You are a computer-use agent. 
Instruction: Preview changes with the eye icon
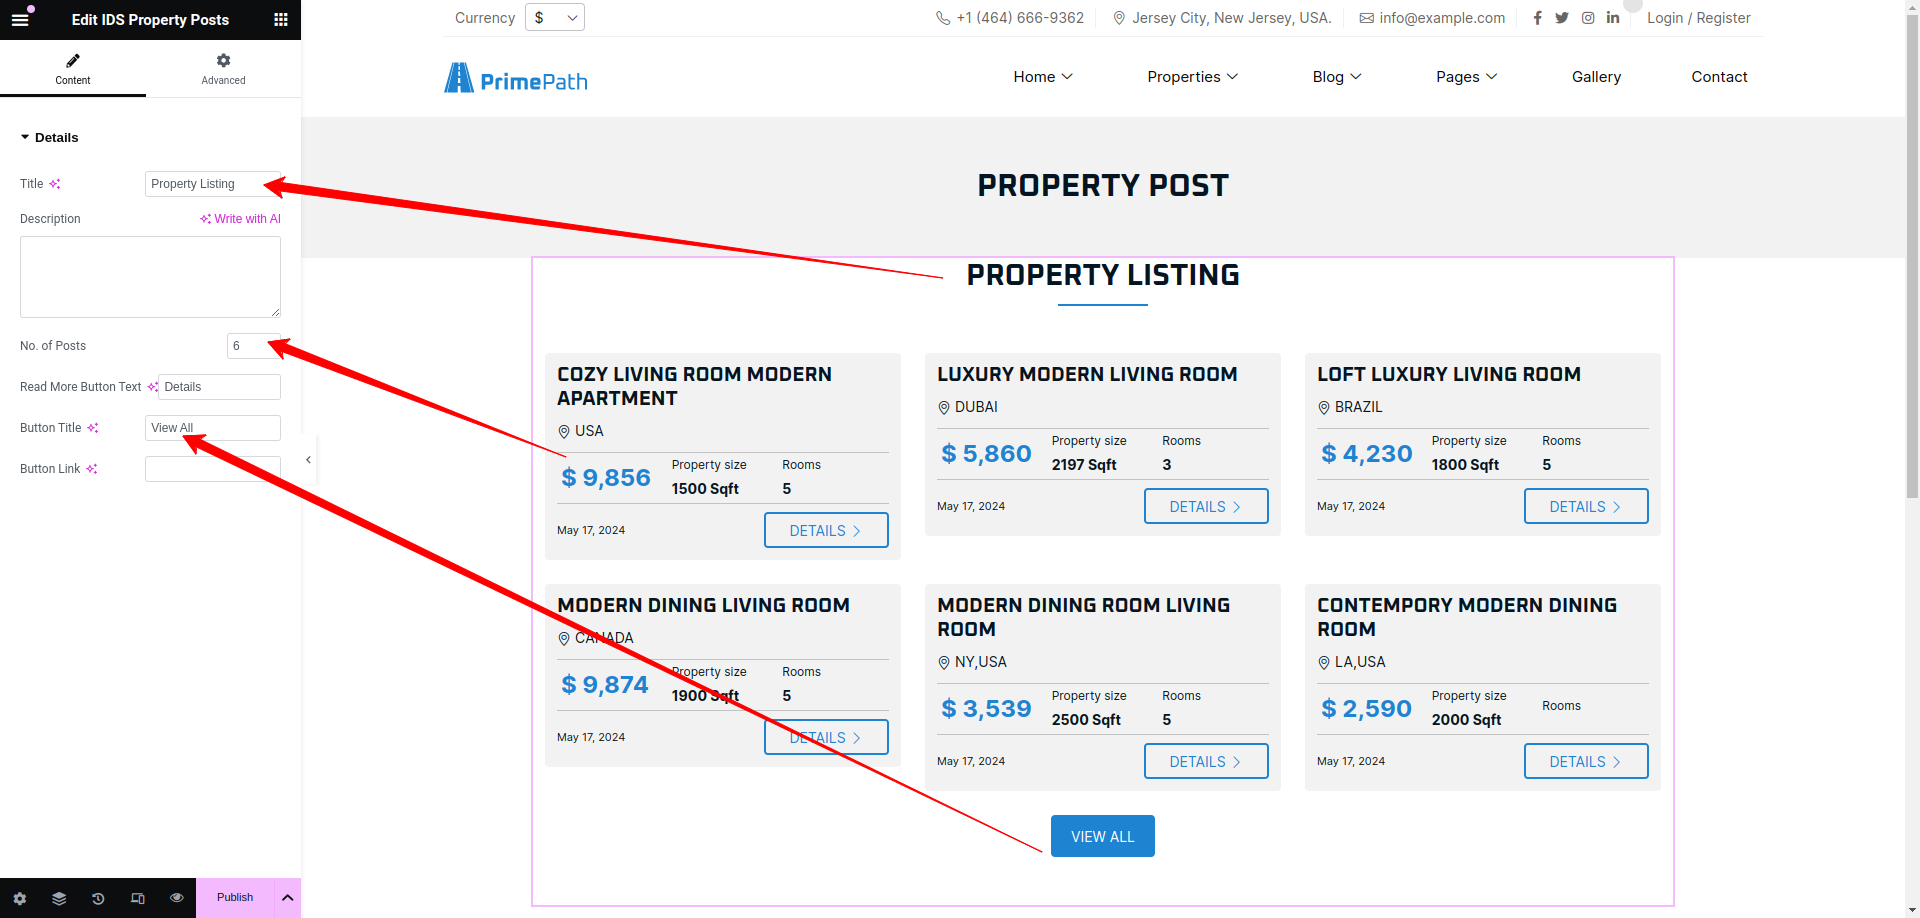pyautogui.click(x=177, y=898)
